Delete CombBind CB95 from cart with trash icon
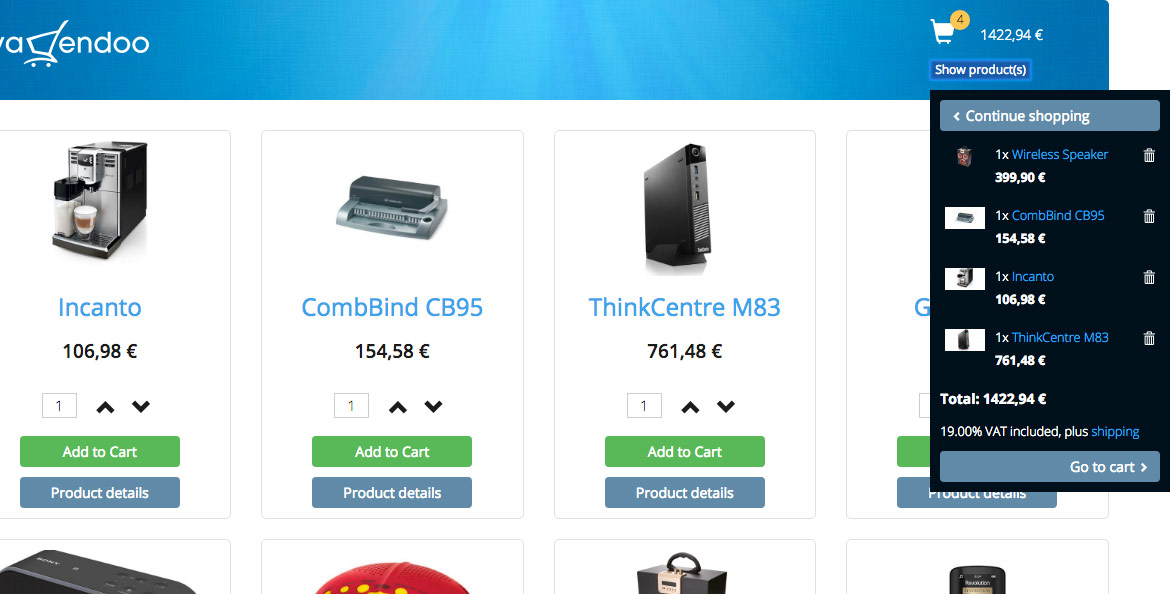Image resolution: width=1170 pixels, height=594 pixels. (x=1149, y=216)
